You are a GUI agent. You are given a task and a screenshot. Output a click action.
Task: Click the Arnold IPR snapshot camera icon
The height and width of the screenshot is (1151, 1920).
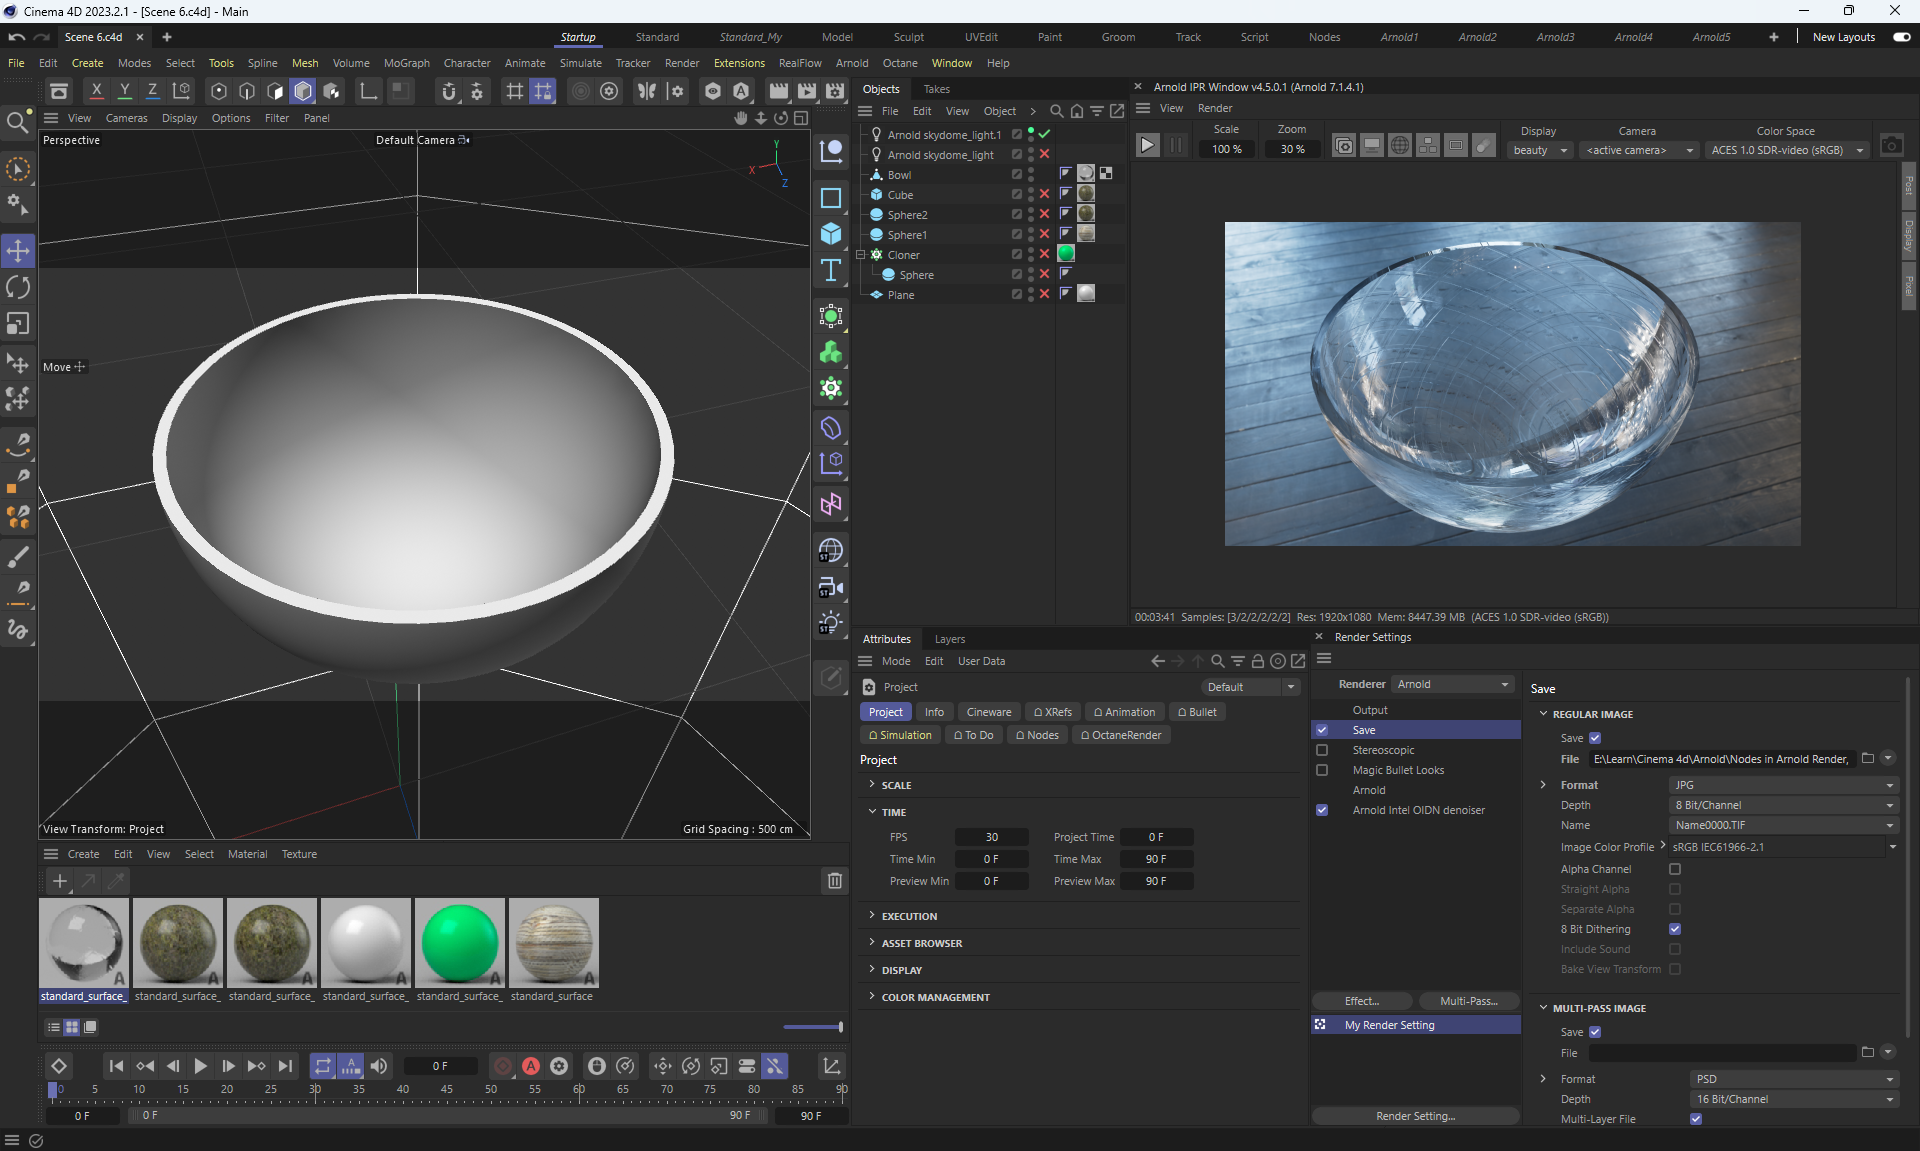[x=1891, y=146]
